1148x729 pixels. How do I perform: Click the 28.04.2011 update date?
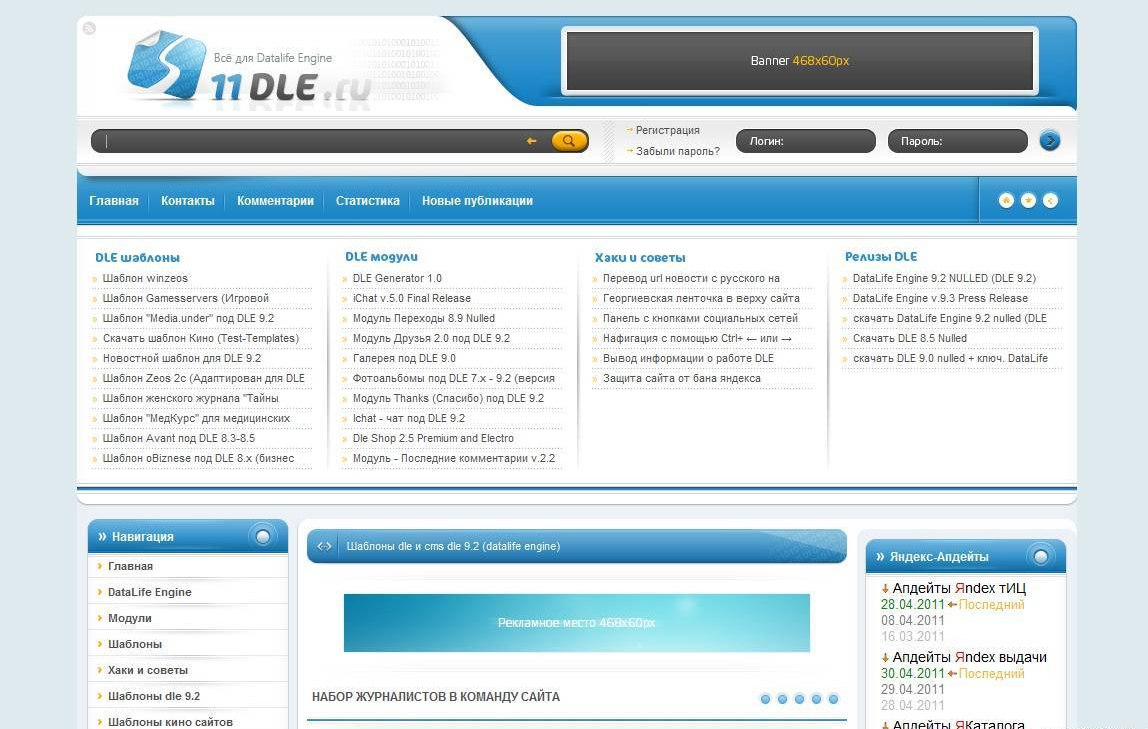(x=912, y=605)
